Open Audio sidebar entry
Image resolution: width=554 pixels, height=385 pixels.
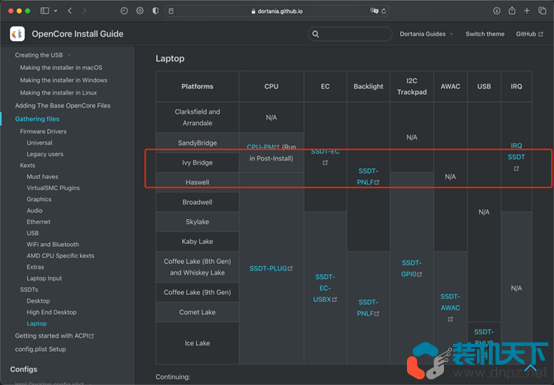pyautogui.click(x=35, y=211)
